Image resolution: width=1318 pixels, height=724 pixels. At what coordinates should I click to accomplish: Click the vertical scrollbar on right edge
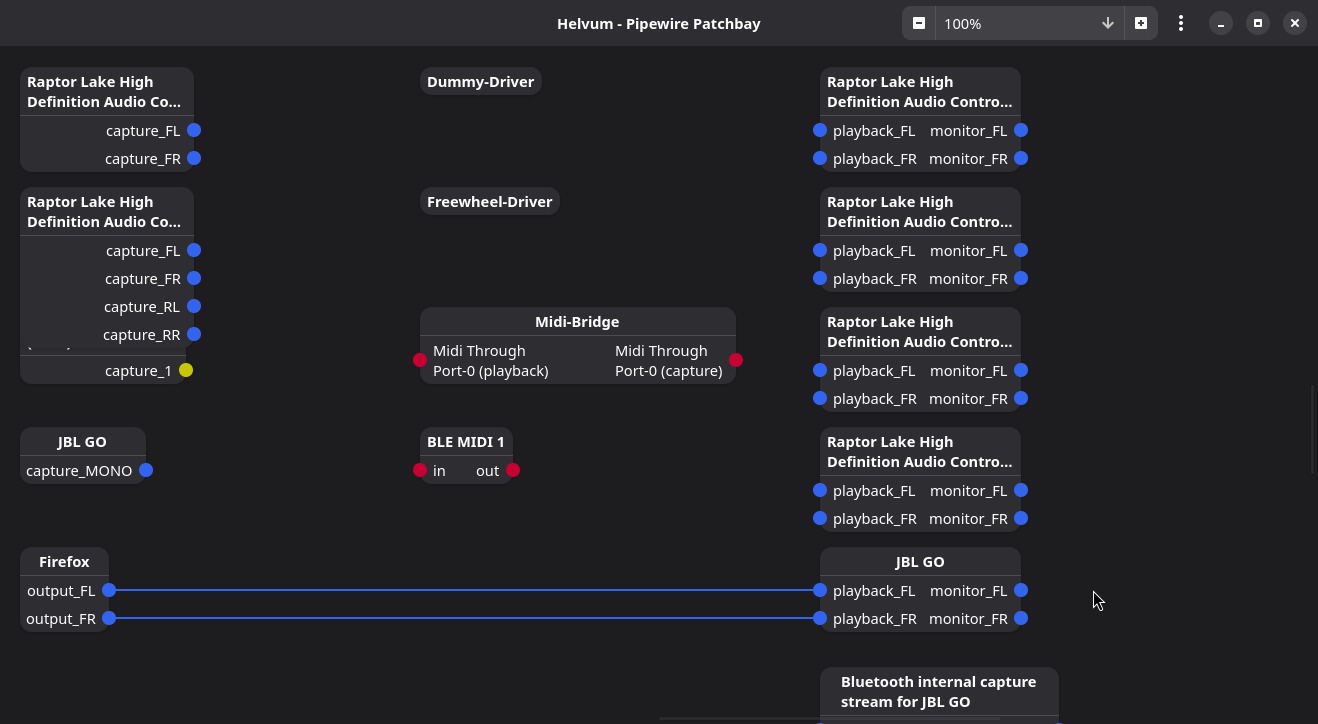click(1314, 430)
